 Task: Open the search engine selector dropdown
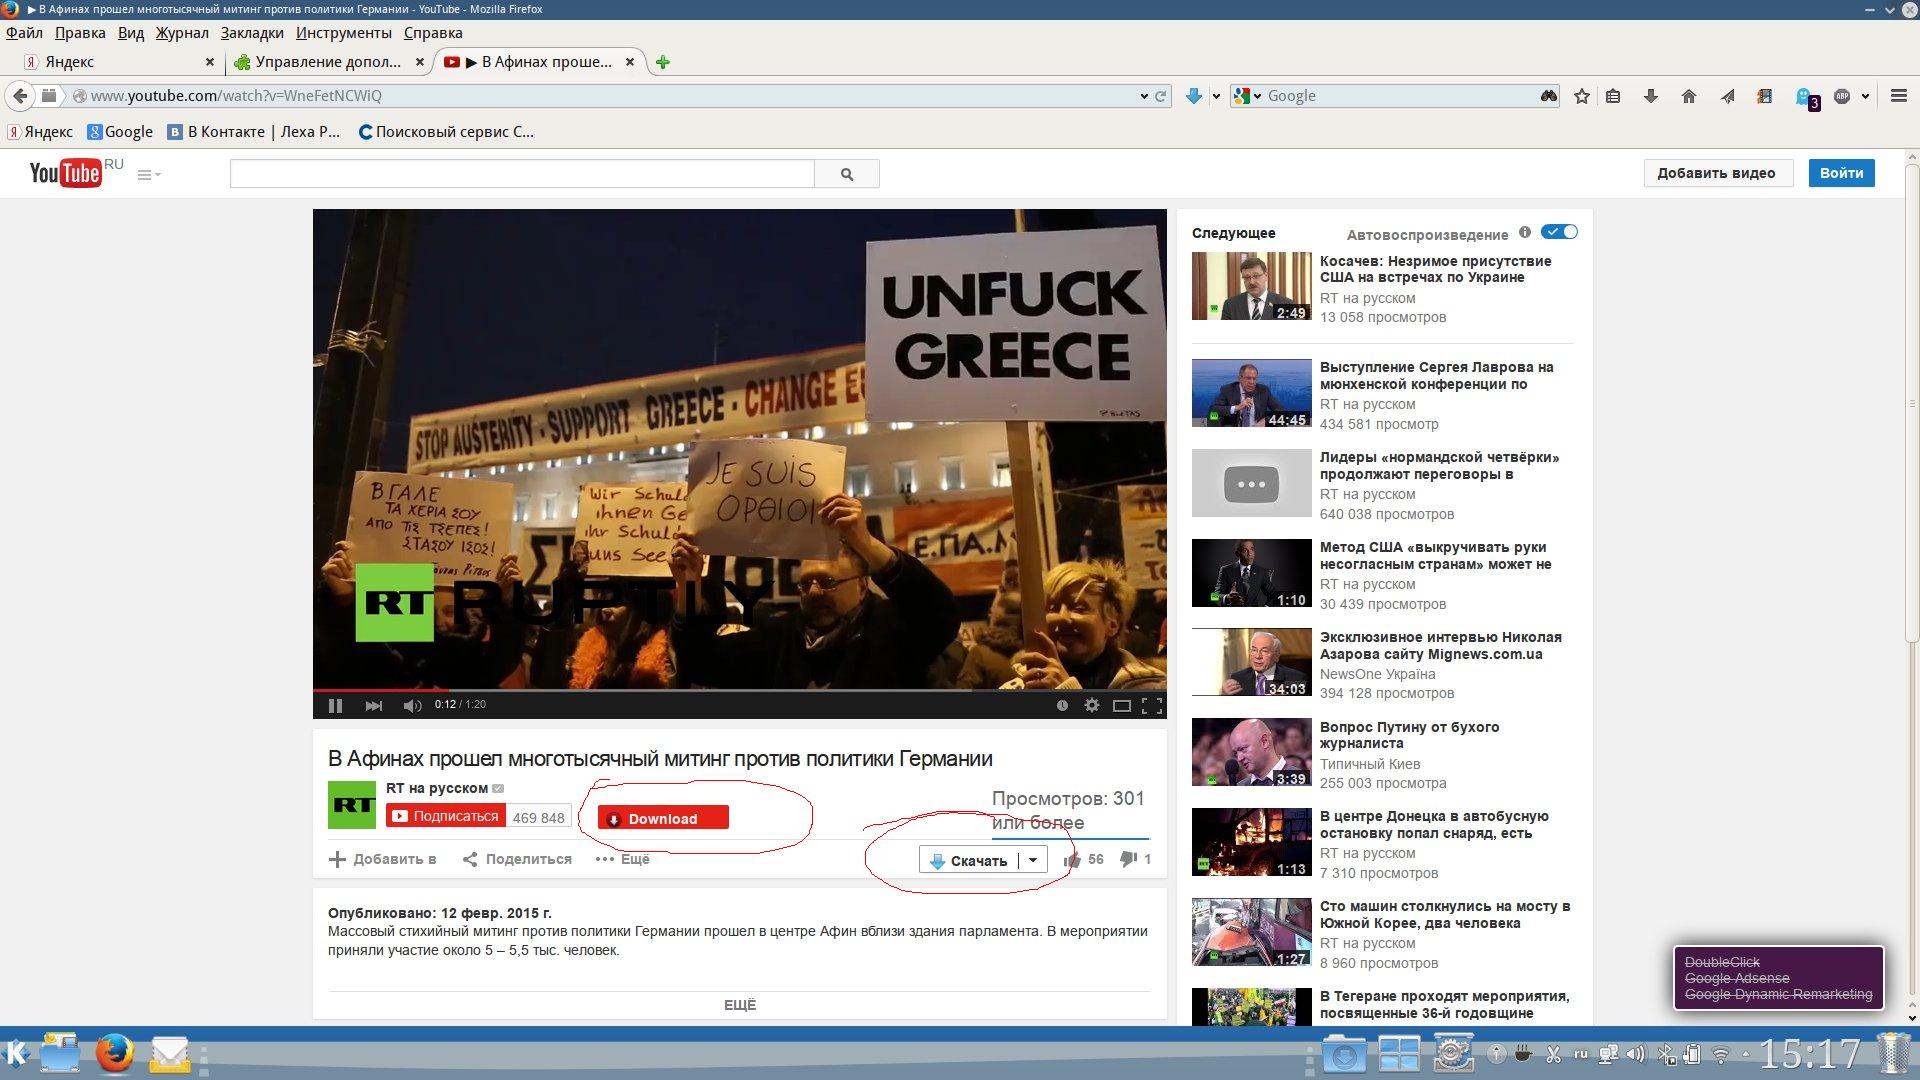click(x=1247, y=96)
